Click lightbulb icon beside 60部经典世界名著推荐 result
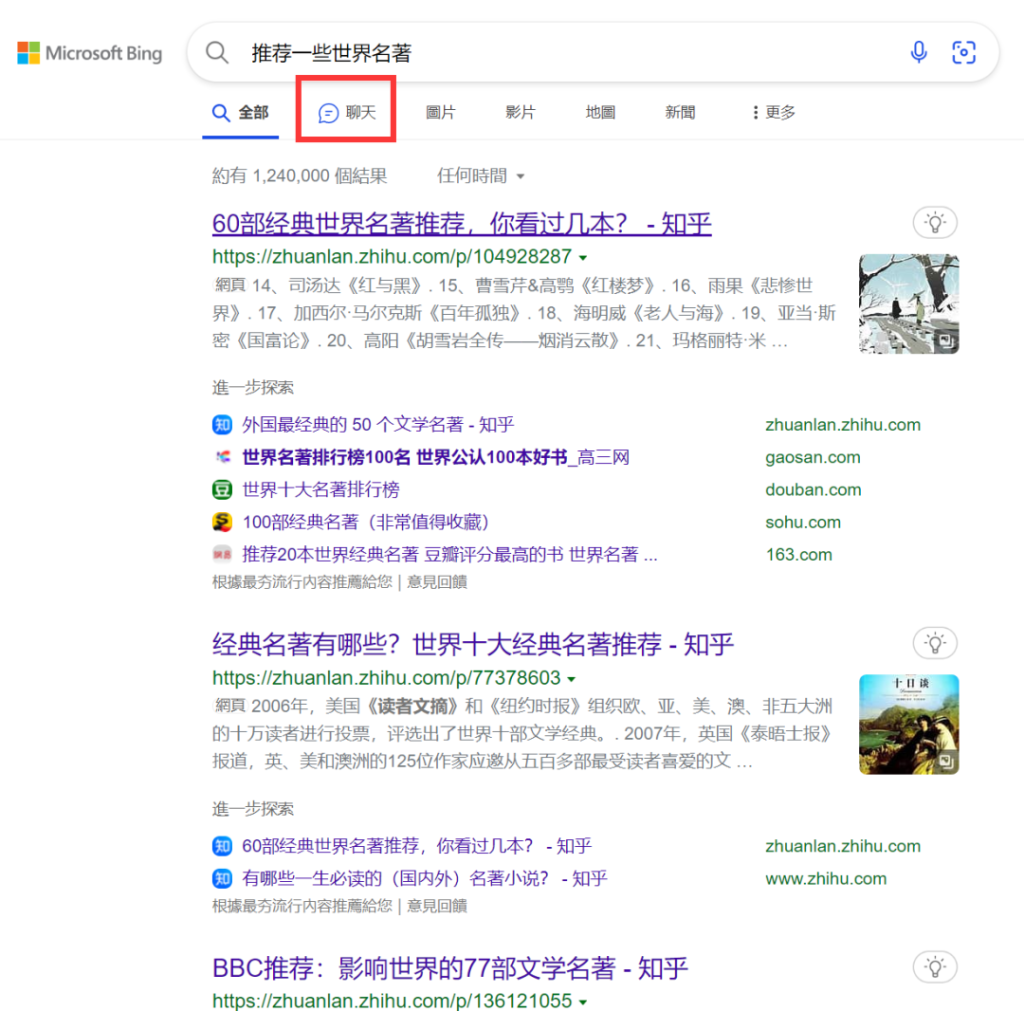Viewport: 1024px width, 1011px height. click(935, 223)
